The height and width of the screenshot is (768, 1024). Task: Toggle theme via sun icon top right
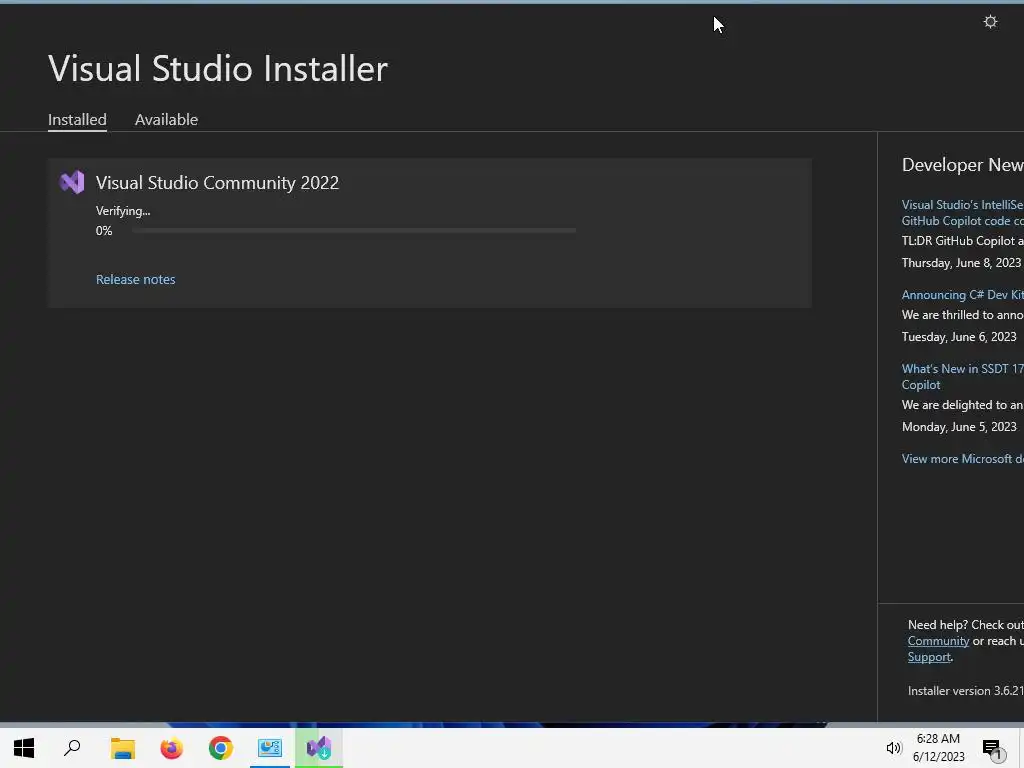tap(990, 22)
